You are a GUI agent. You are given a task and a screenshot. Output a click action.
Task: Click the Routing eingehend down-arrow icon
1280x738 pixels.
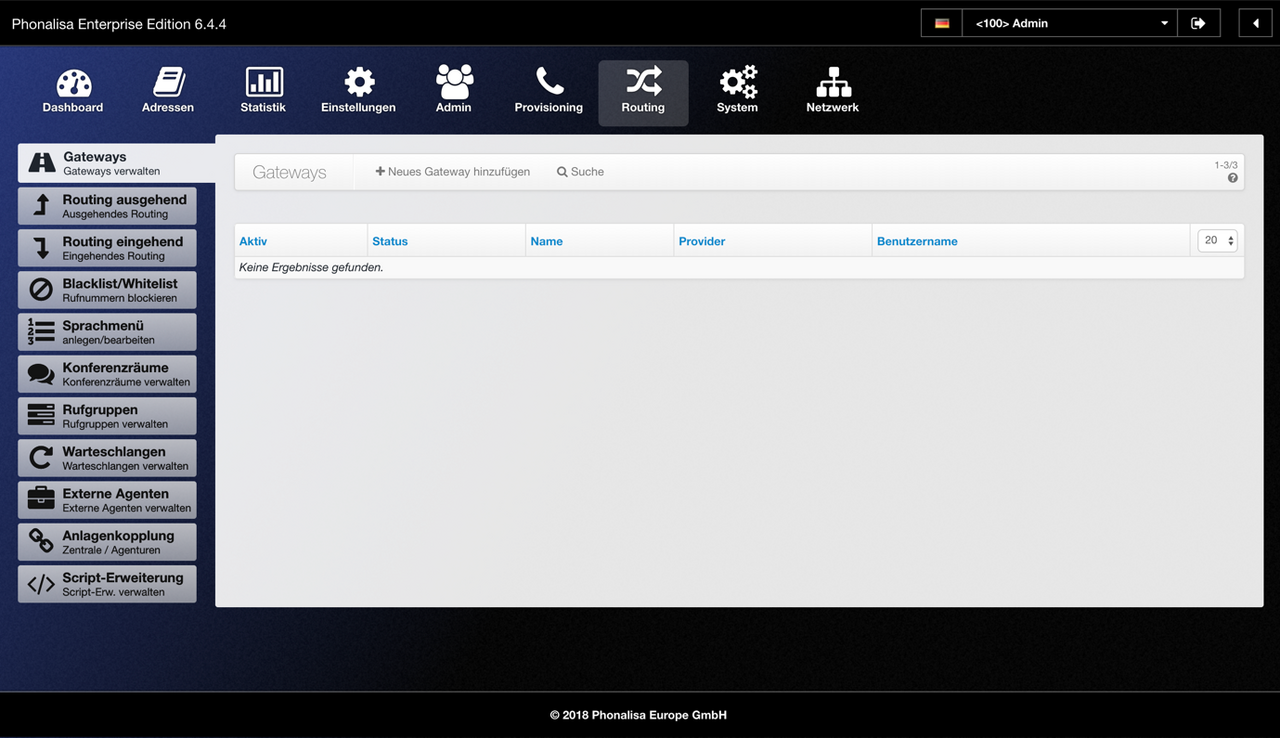(42, 247)
